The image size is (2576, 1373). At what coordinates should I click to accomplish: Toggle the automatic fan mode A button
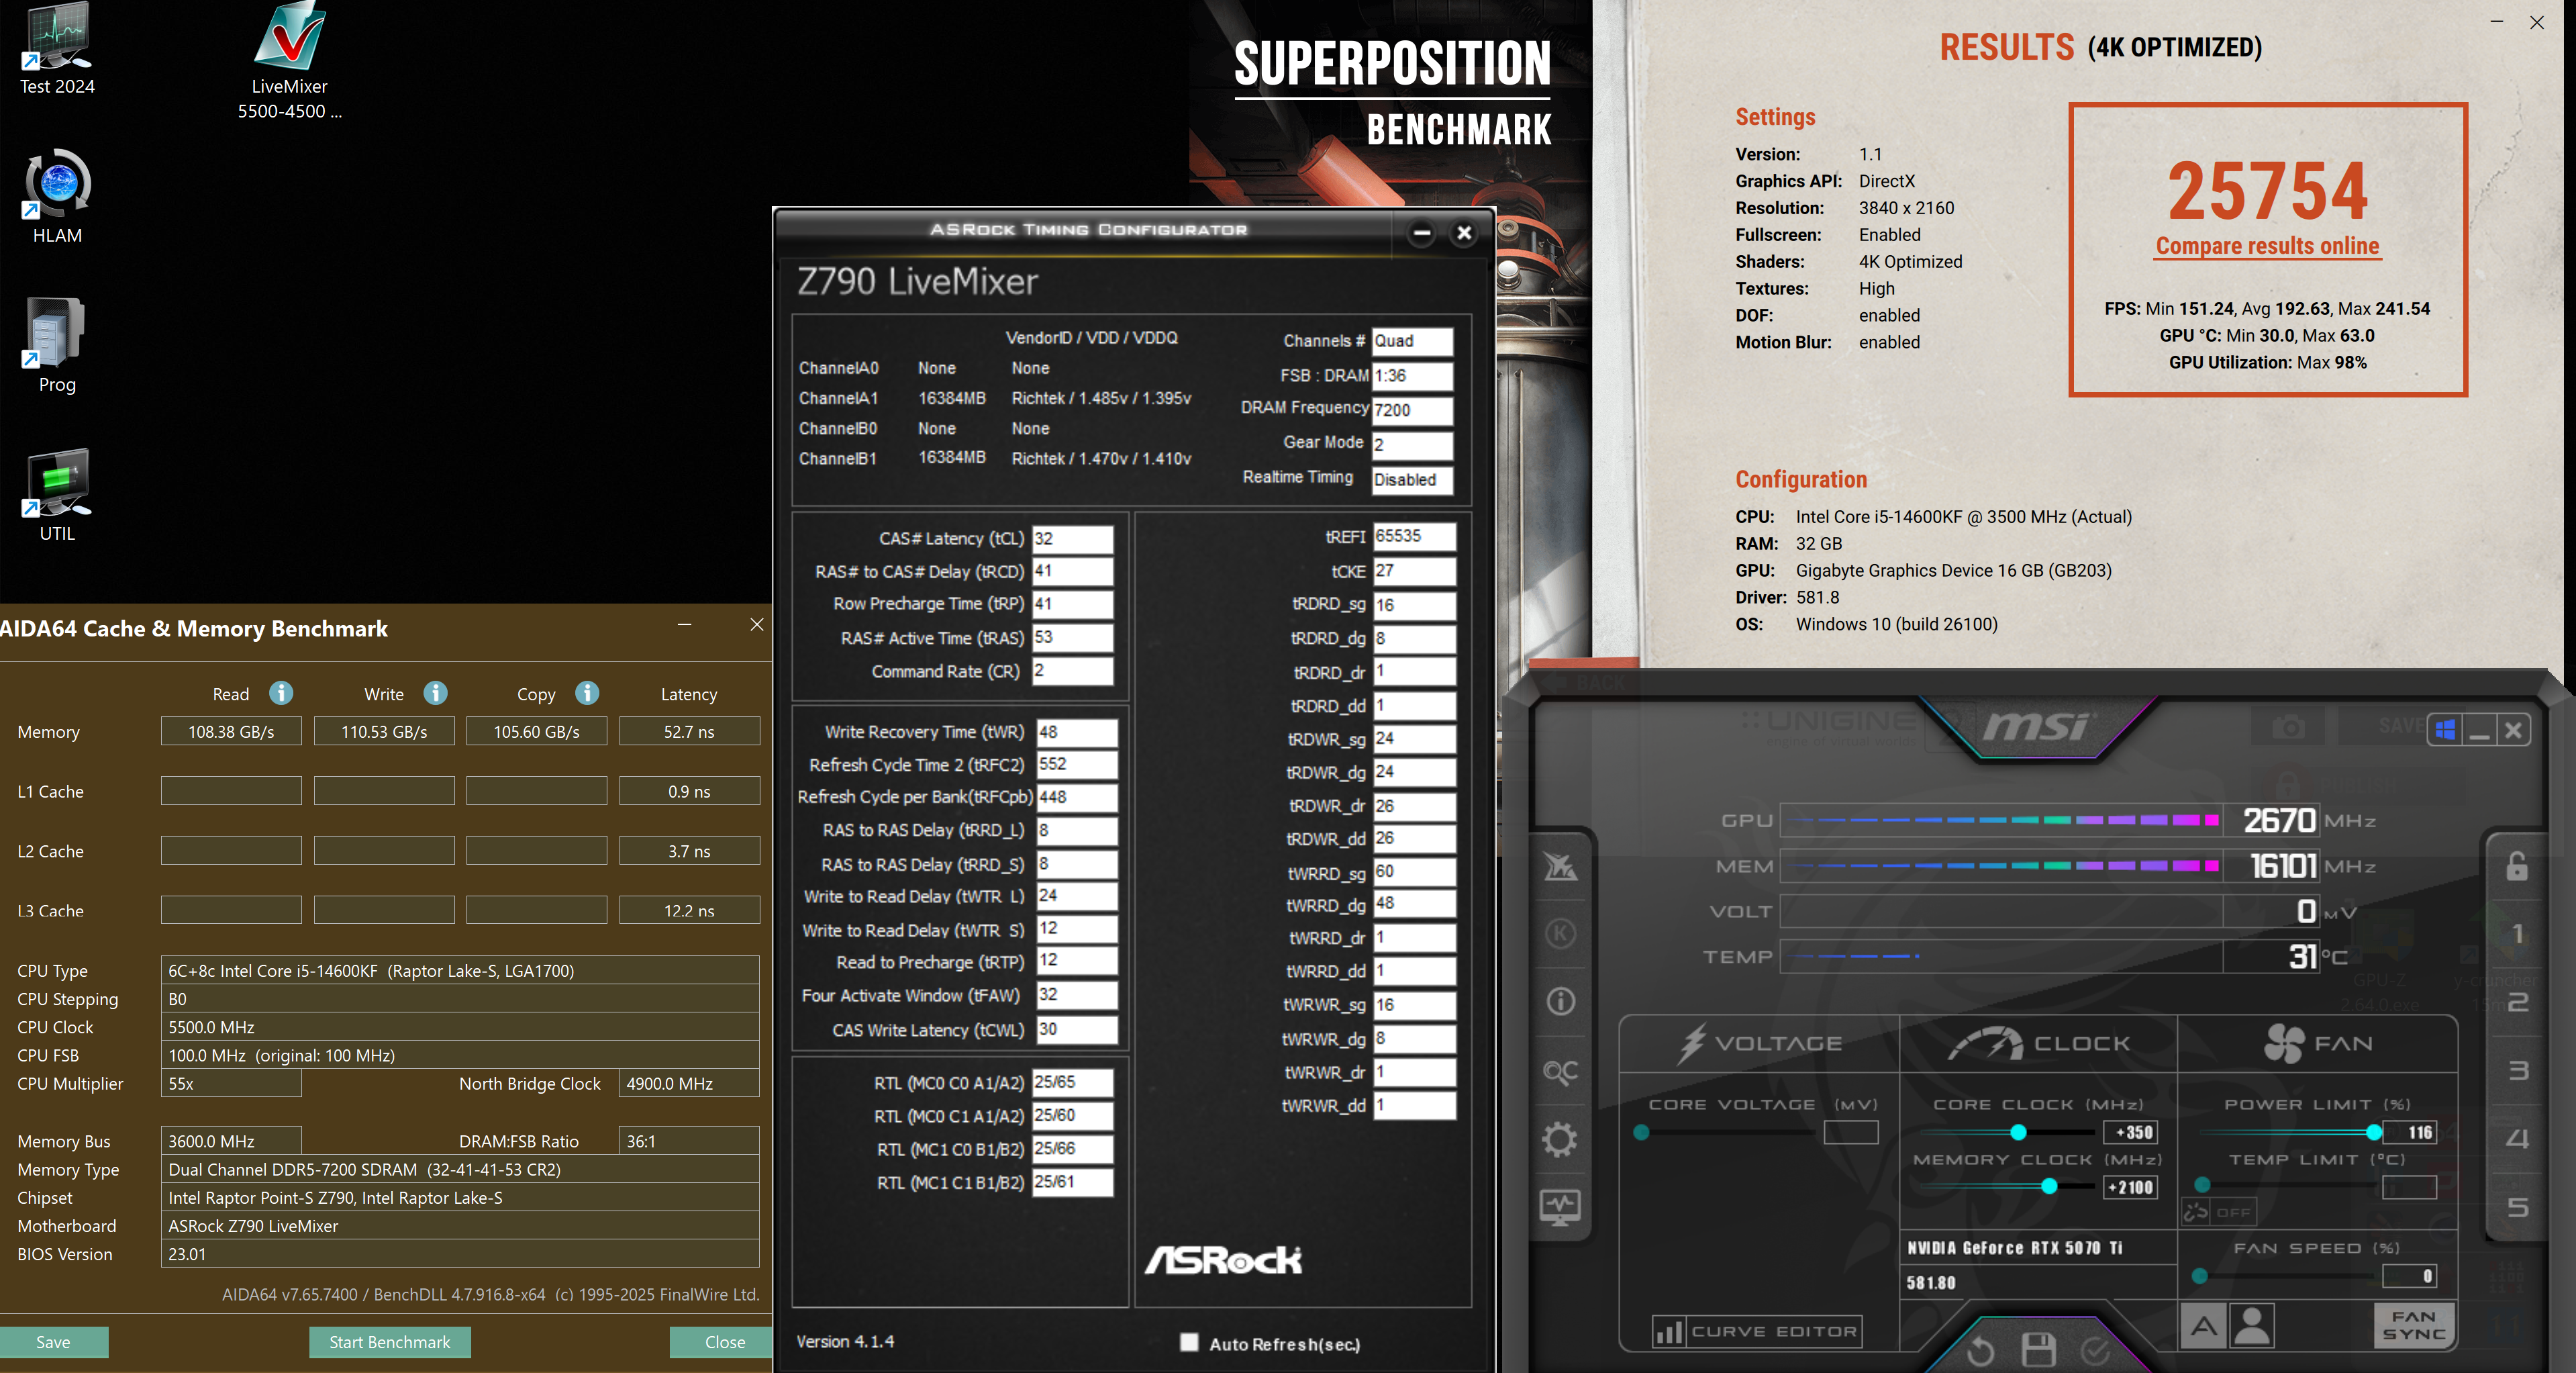[x=2203, y=1326]
